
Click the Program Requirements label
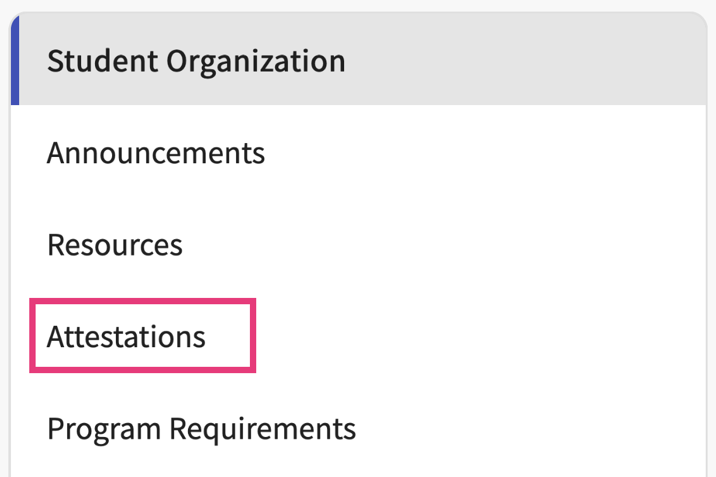[201, 429]
